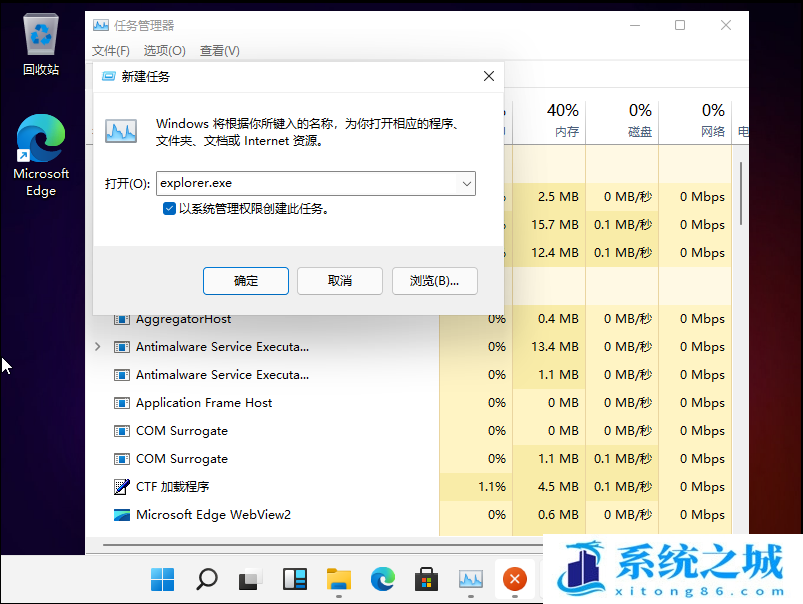Image resolution: width=803 pixels, height=604 pixels.
Task: Open the 查看(V) menu
Action: (x=219, y=51)
